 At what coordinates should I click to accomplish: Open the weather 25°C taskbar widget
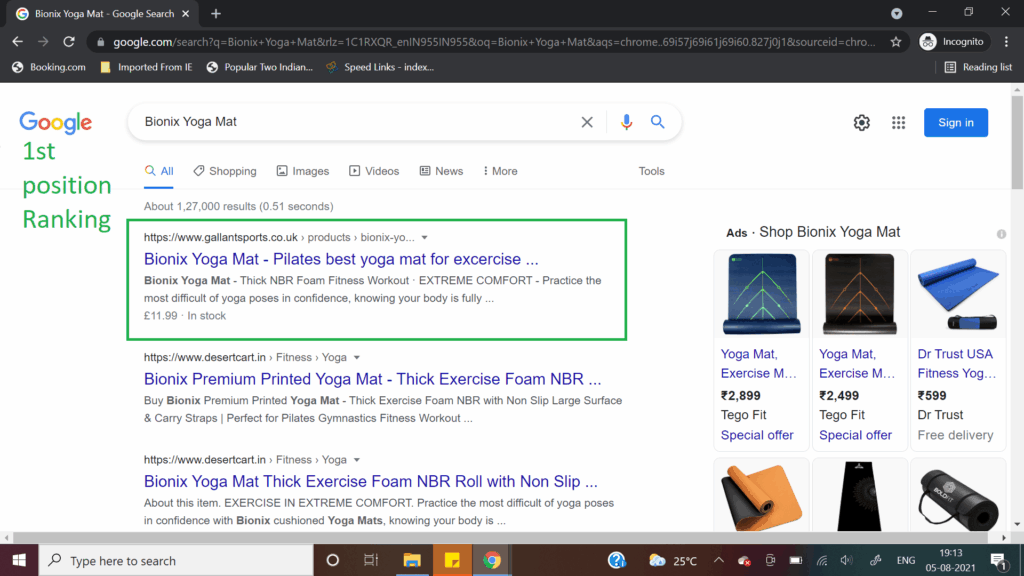pos(673,560)
